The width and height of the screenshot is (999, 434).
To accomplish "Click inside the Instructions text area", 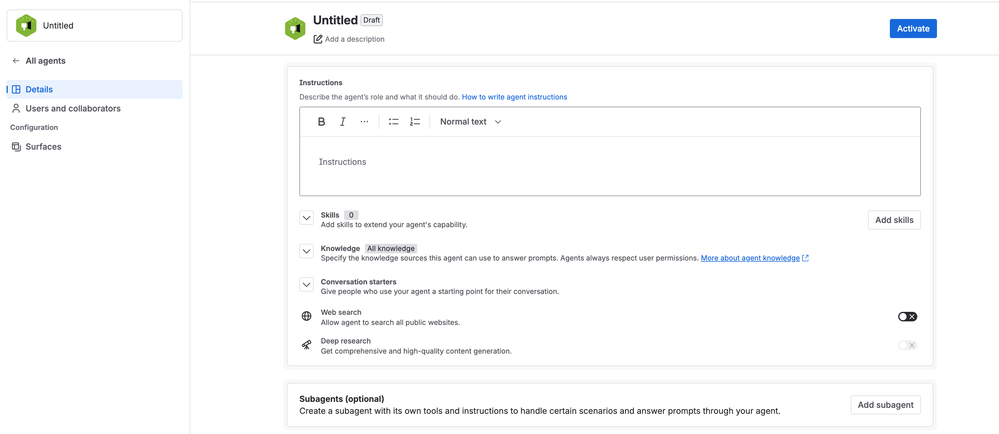I will point(610,166).
